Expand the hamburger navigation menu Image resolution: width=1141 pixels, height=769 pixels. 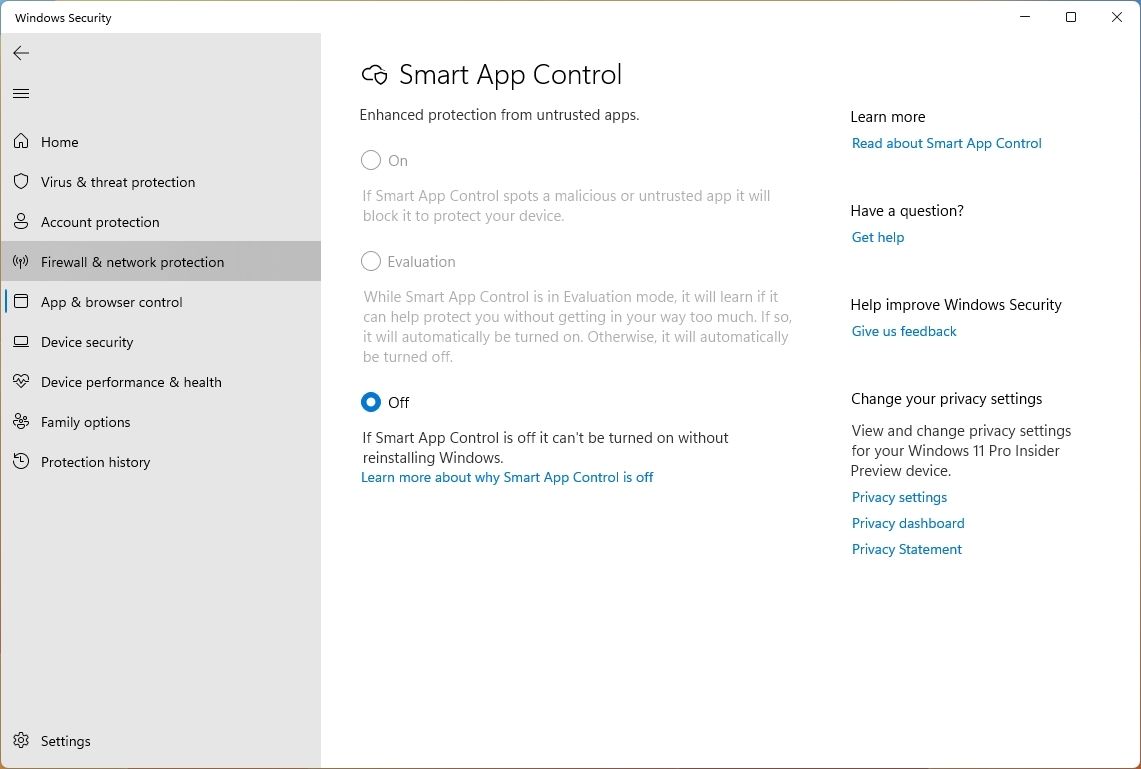[21, 93]
